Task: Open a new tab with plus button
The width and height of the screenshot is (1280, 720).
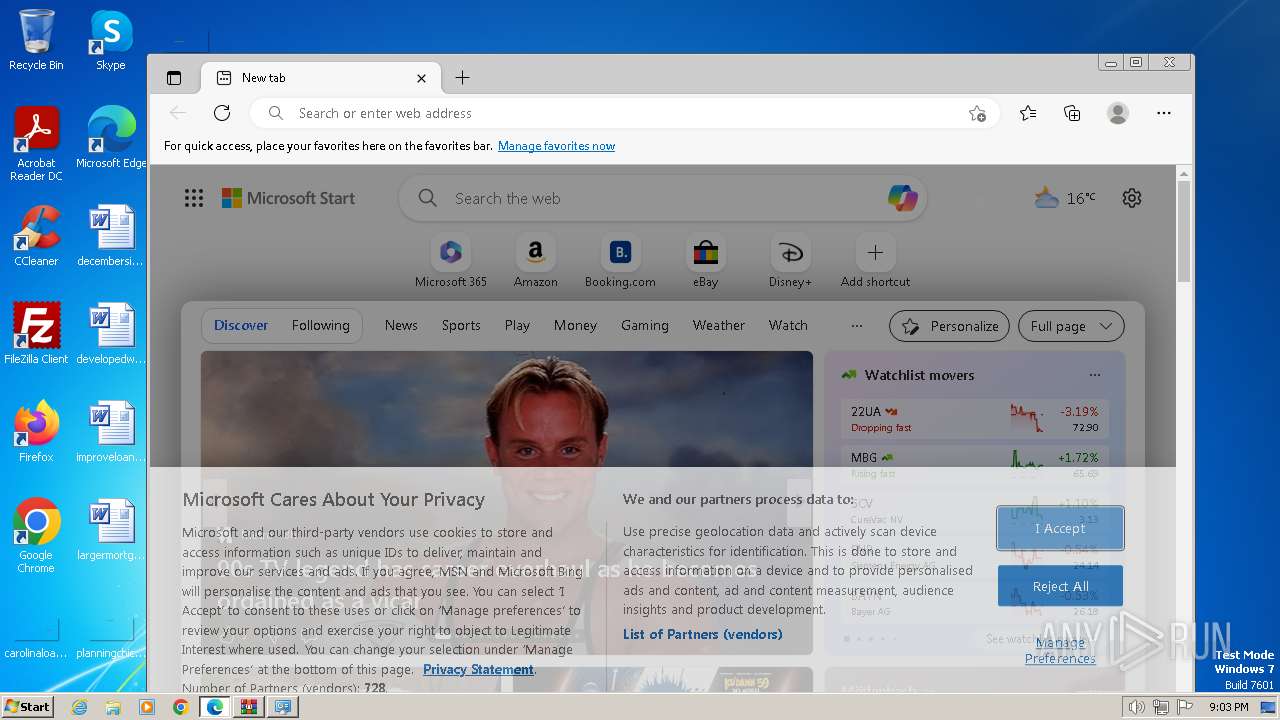Action: click(462, 78)
